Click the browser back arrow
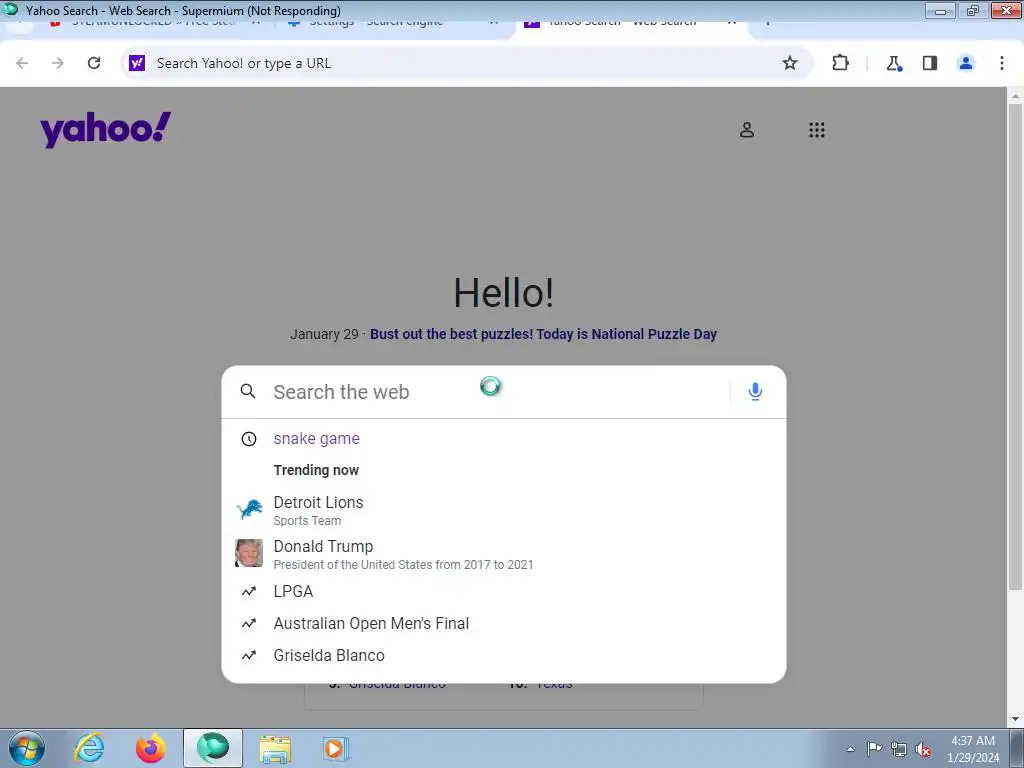 (22, 63)
